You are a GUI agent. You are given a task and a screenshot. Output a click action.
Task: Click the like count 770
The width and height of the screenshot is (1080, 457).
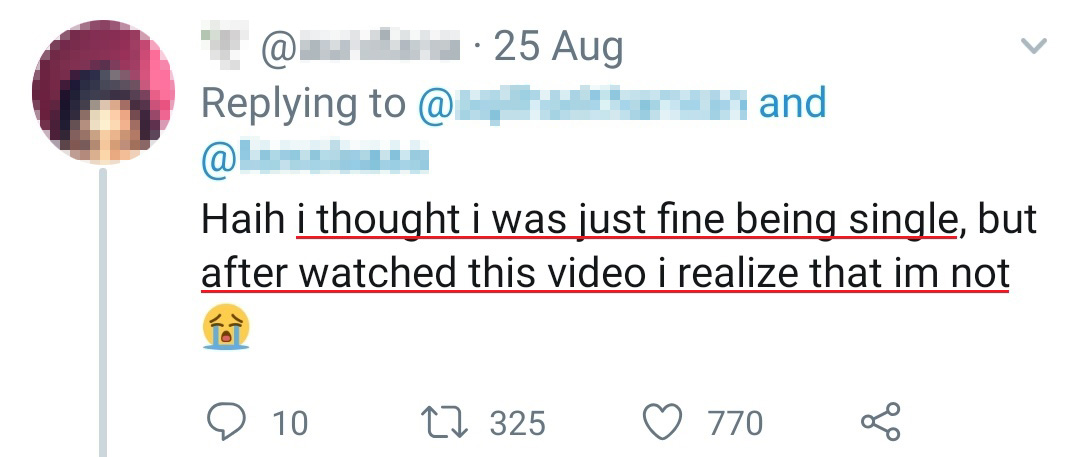coord(735,423)
